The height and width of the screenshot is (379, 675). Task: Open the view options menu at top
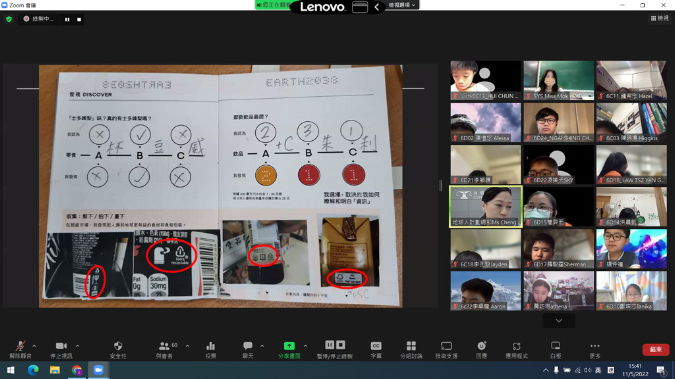(x=660, y=18)
